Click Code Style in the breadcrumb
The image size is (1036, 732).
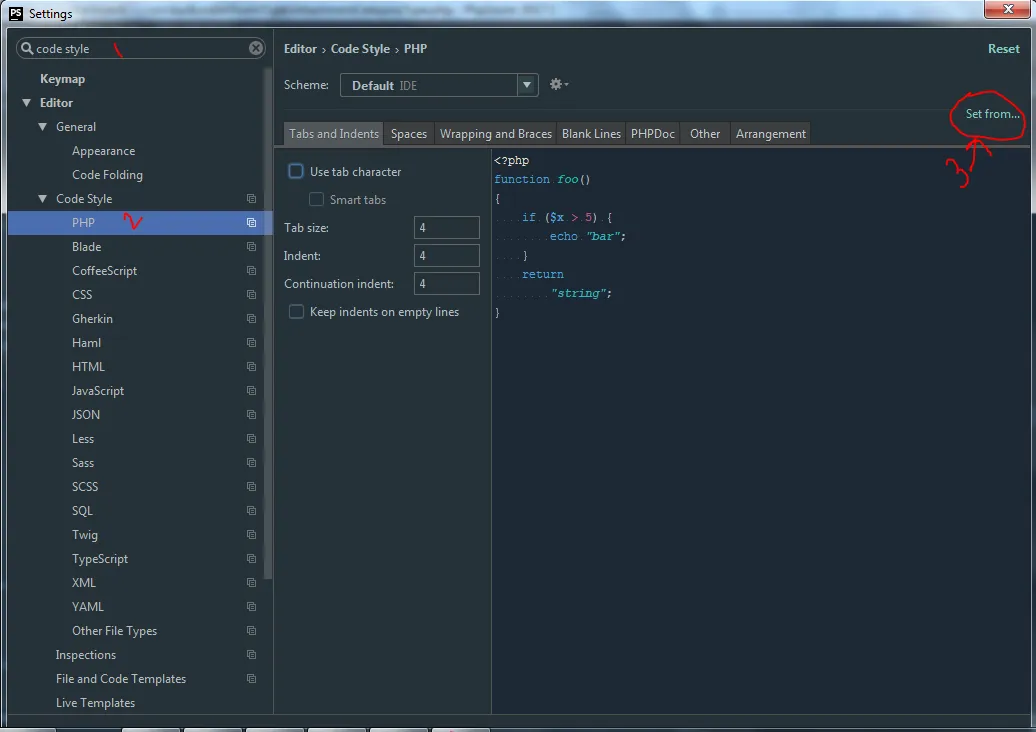pos(360,49)
